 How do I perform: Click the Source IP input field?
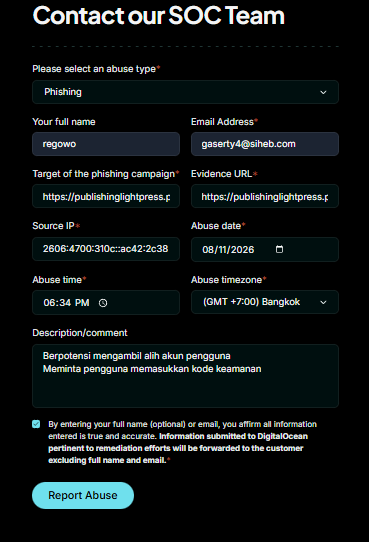click(x=106, y=249)
